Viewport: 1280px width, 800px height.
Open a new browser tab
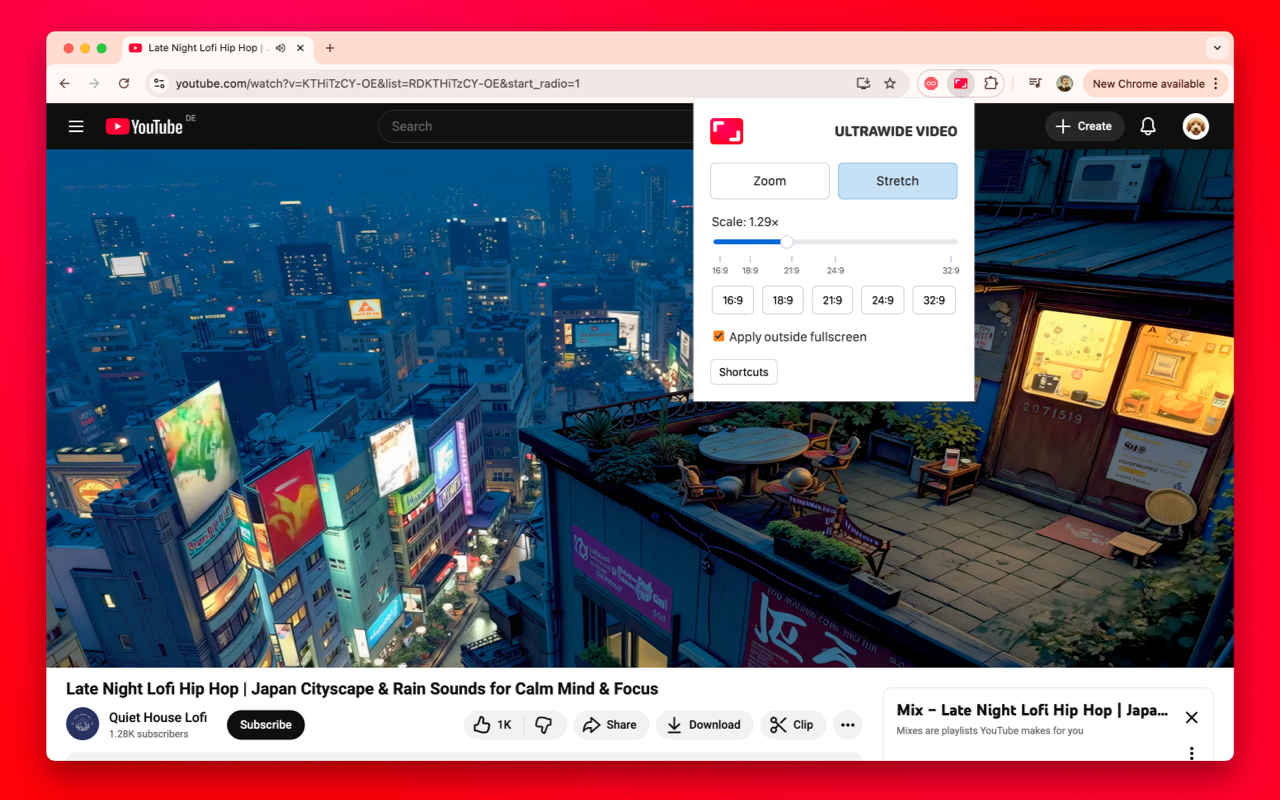pyautogui.click(x=330, y=48)
